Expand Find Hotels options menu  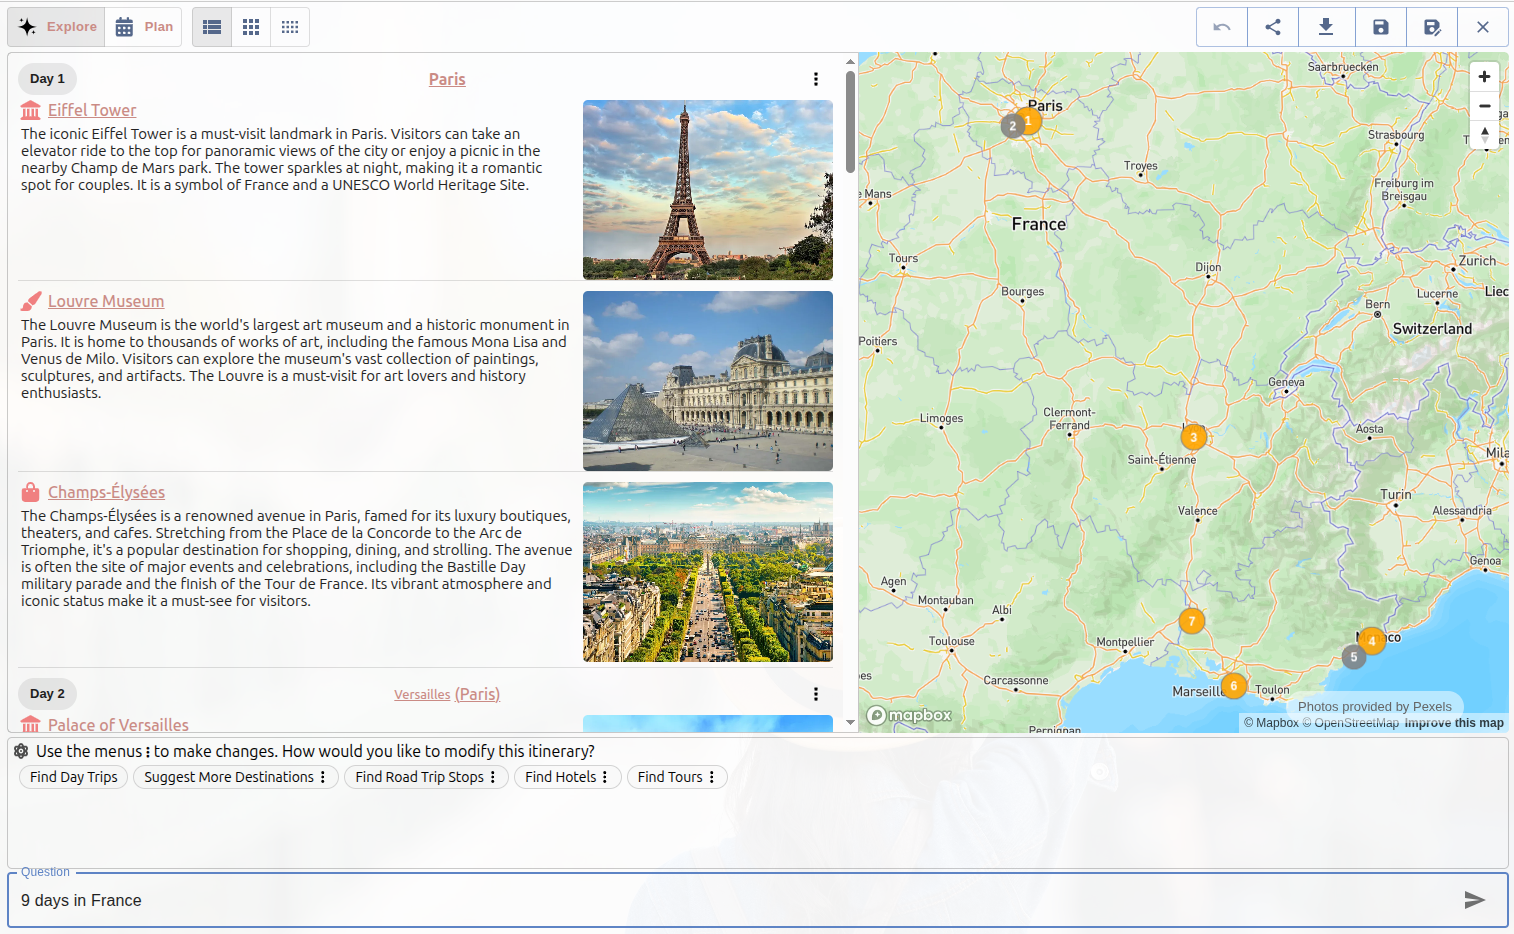click(x=606, y=777)
